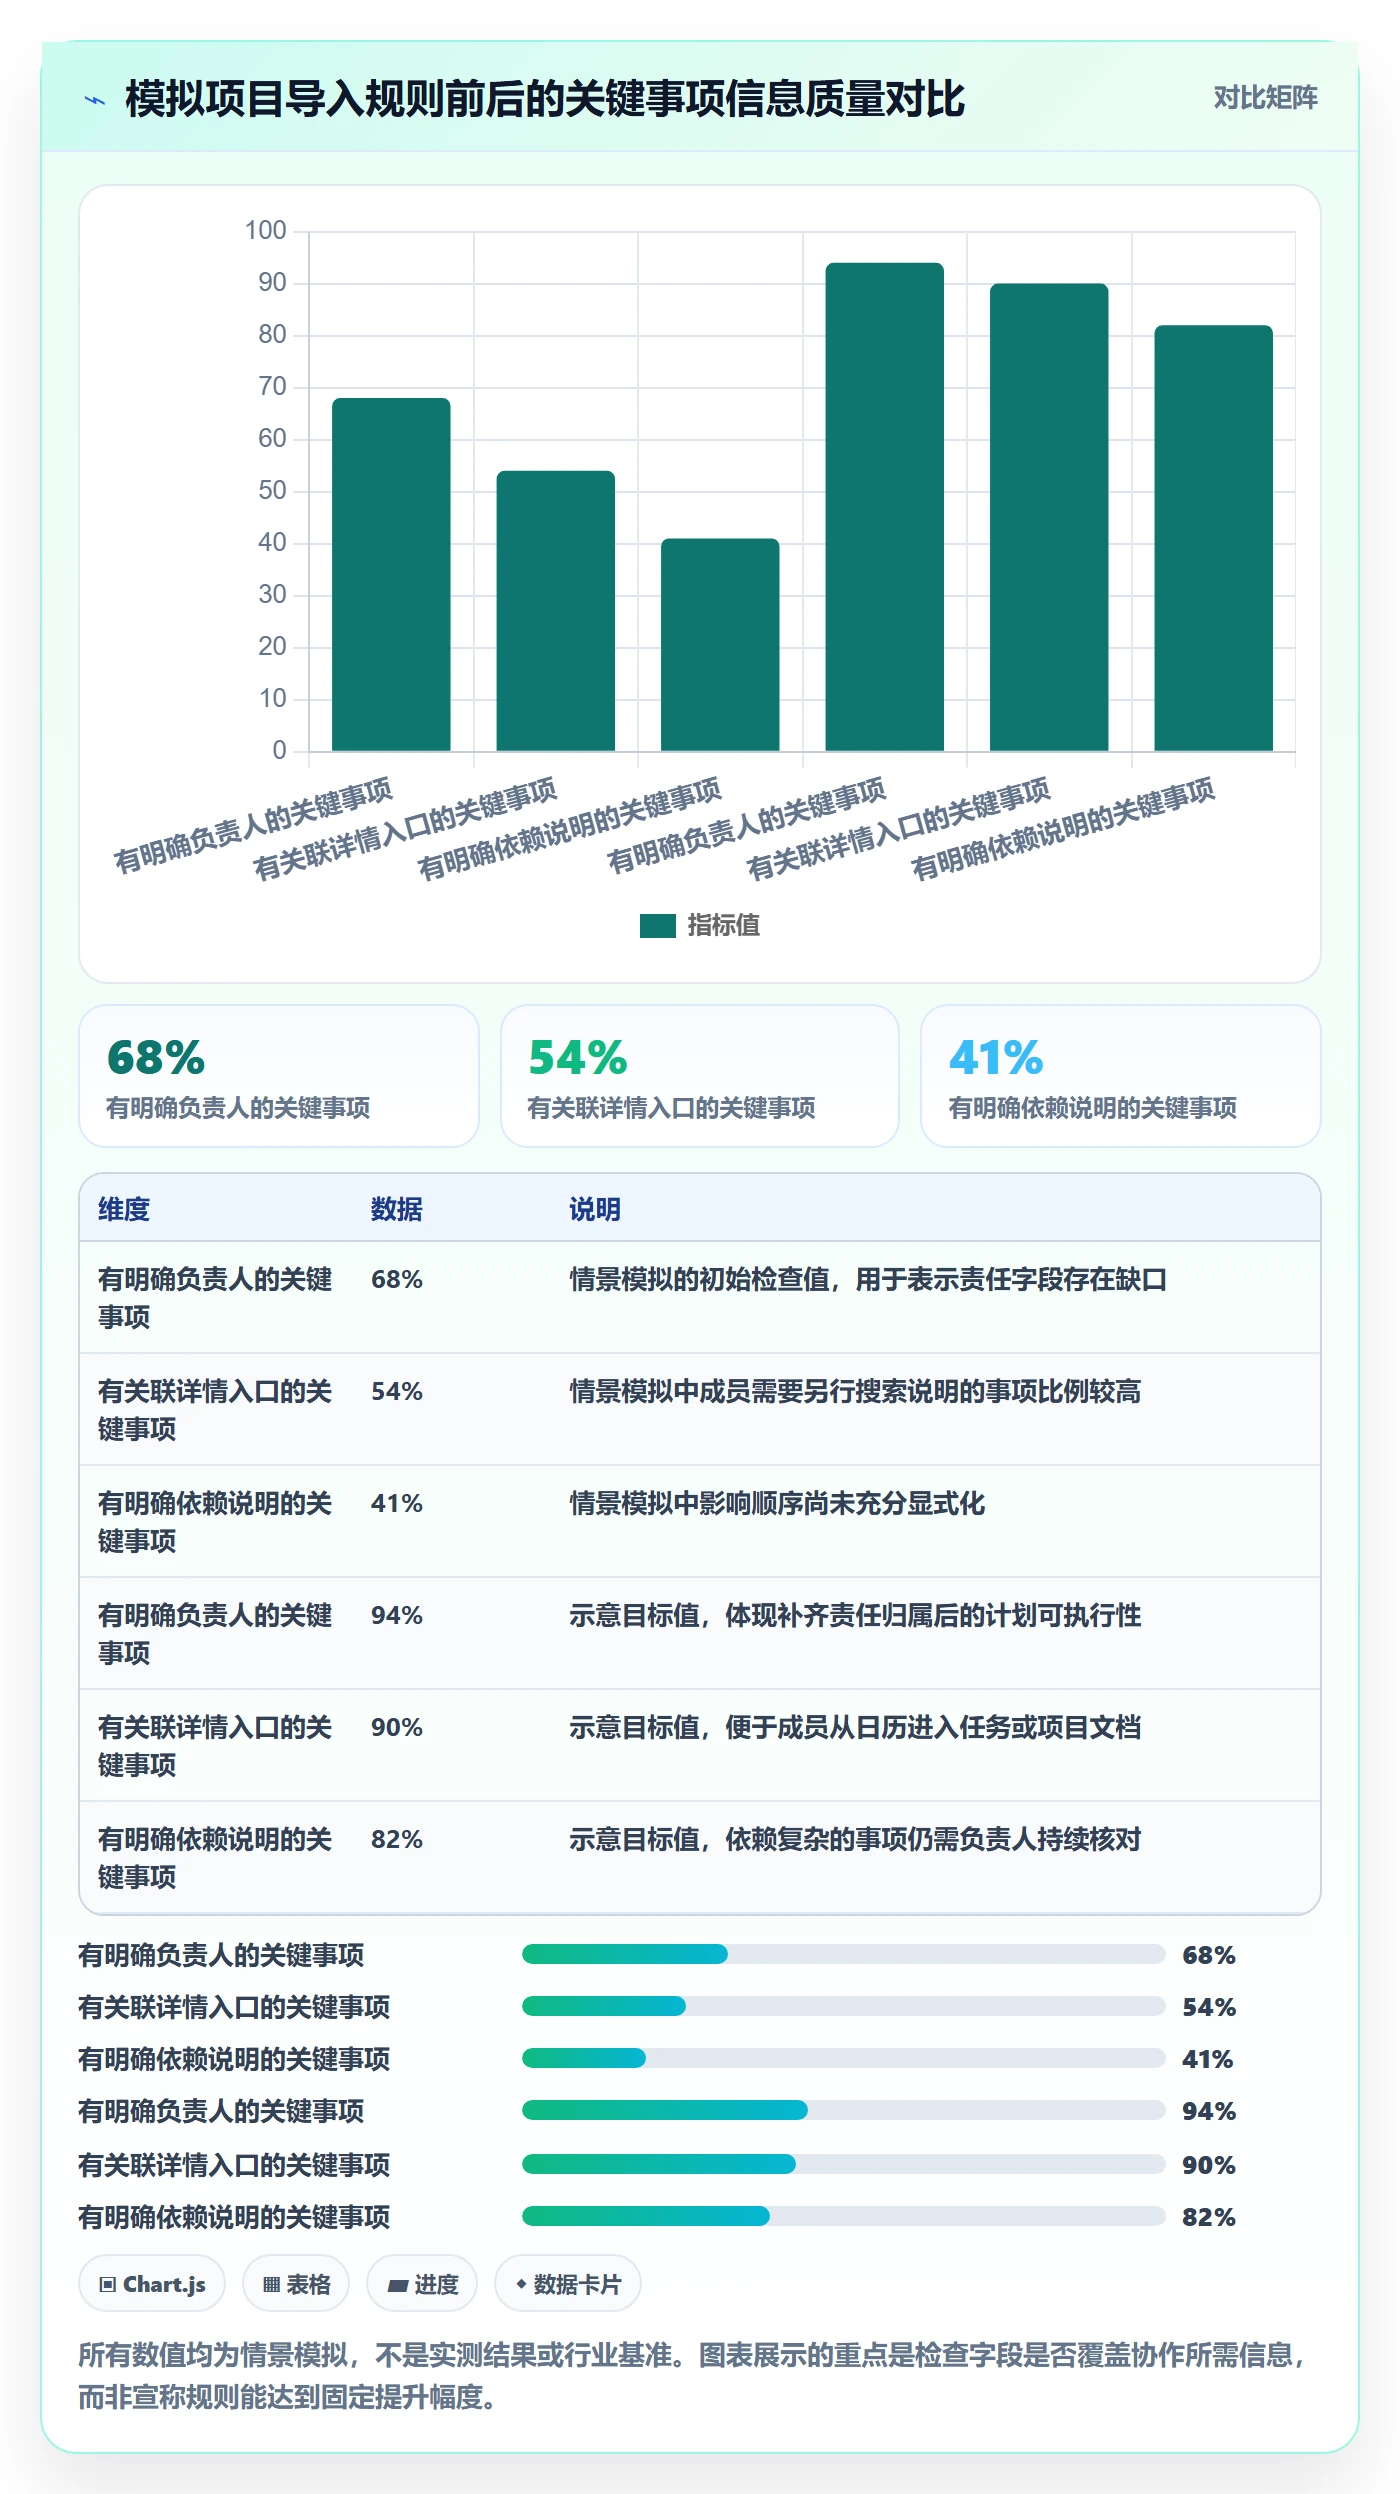Click the progress bar filled to 94%

point(843,2110)
